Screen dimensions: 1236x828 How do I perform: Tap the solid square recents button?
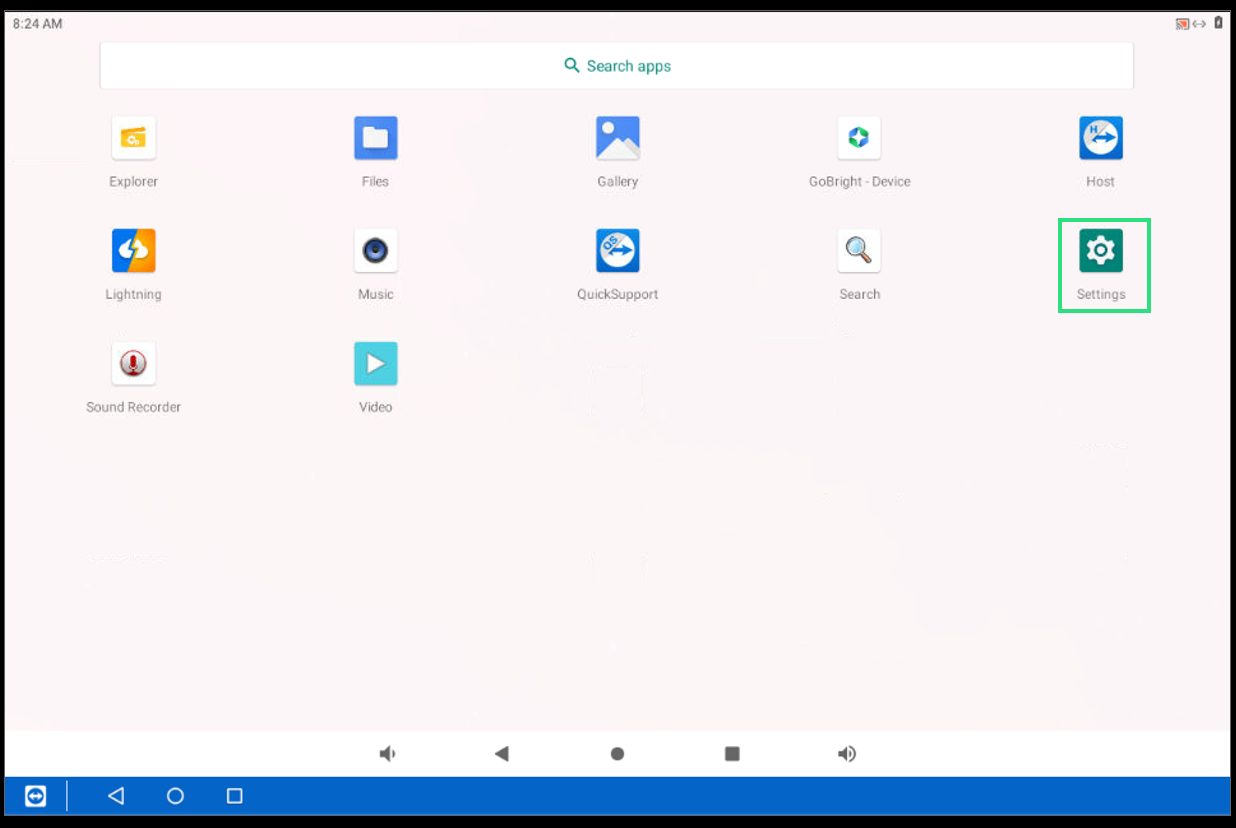pyautogui.click(x=732, y=754)
